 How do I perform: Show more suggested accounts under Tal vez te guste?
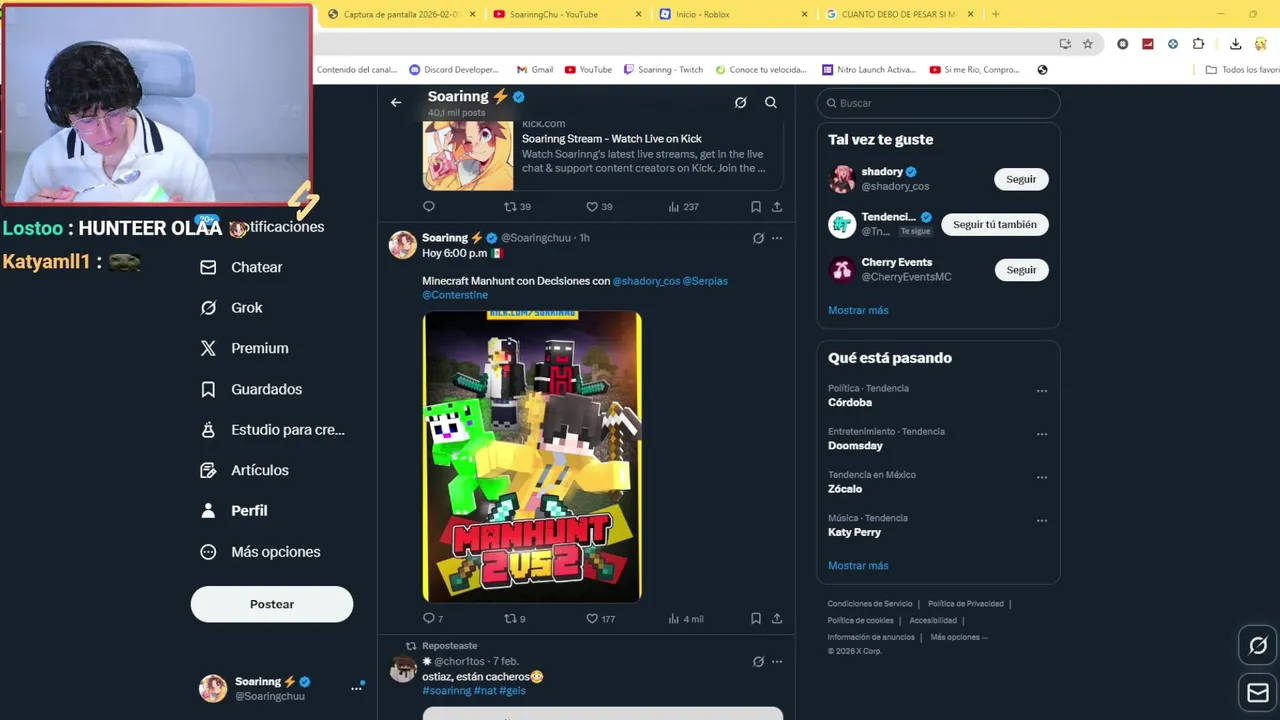pos(858,310)
